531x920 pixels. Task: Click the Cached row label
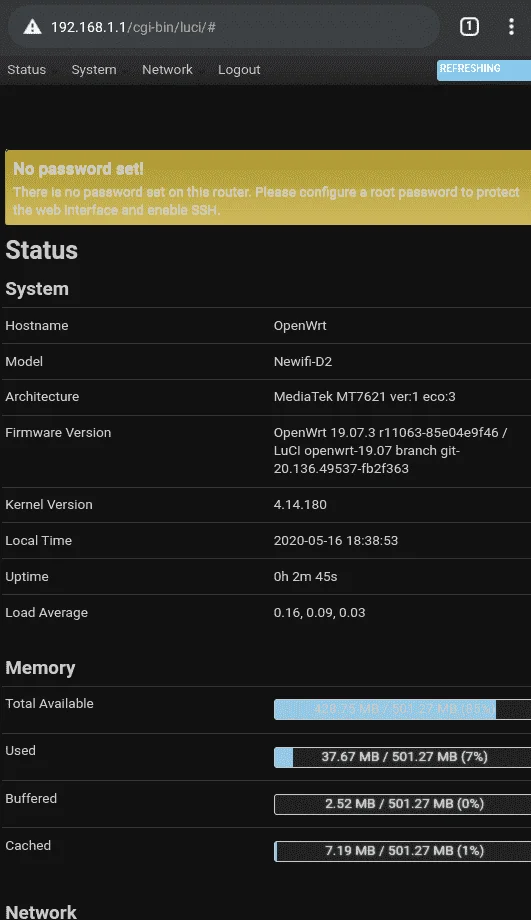point(28,845)
